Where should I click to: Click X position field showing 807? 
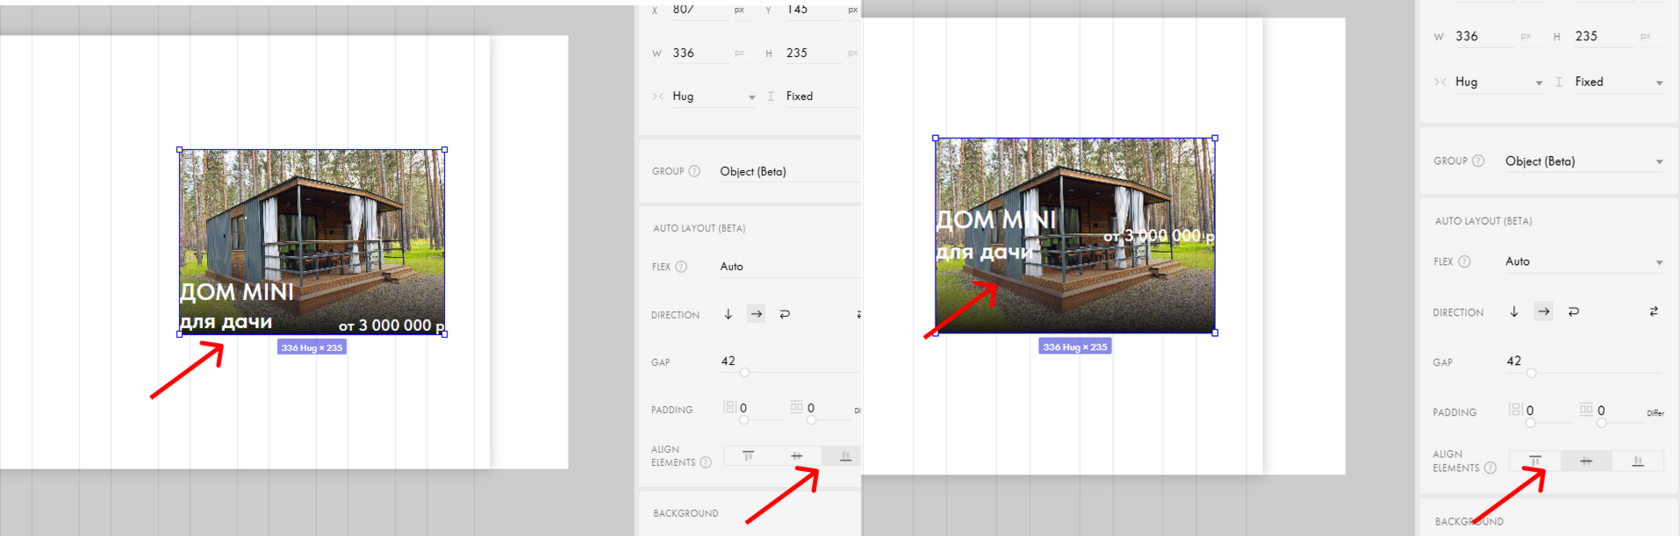[701, 10]
